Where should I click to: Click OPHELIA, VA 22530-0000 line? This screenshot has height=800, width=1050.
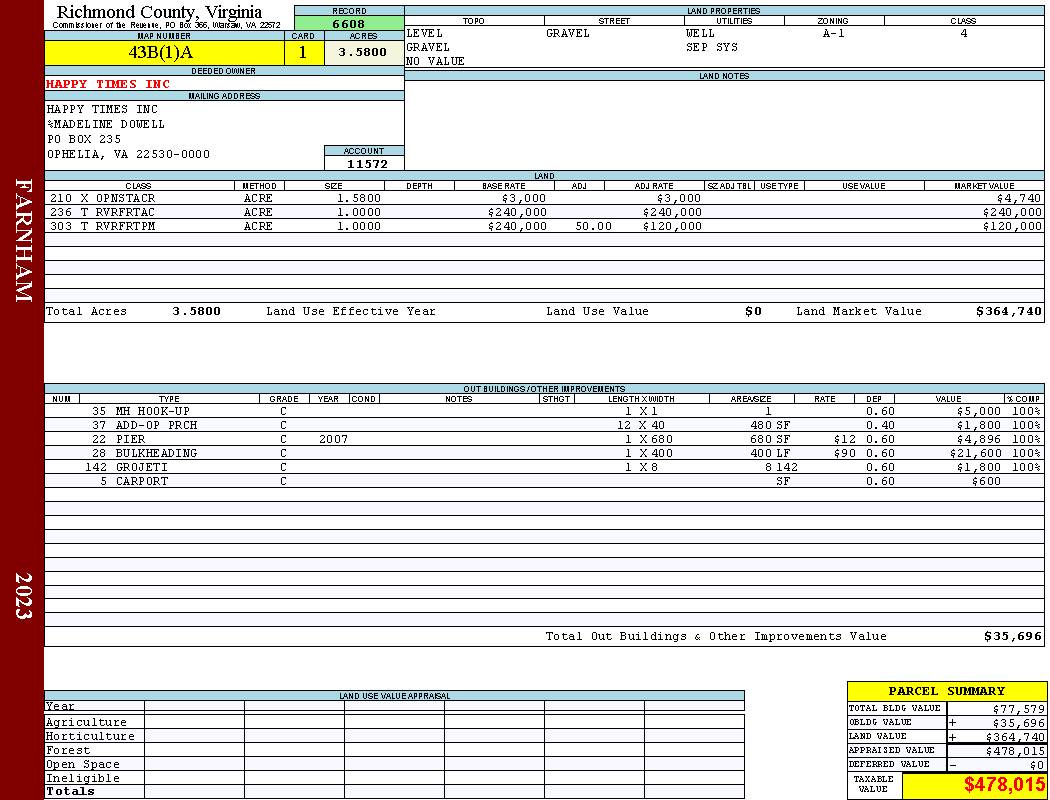(x=128, y=155)
